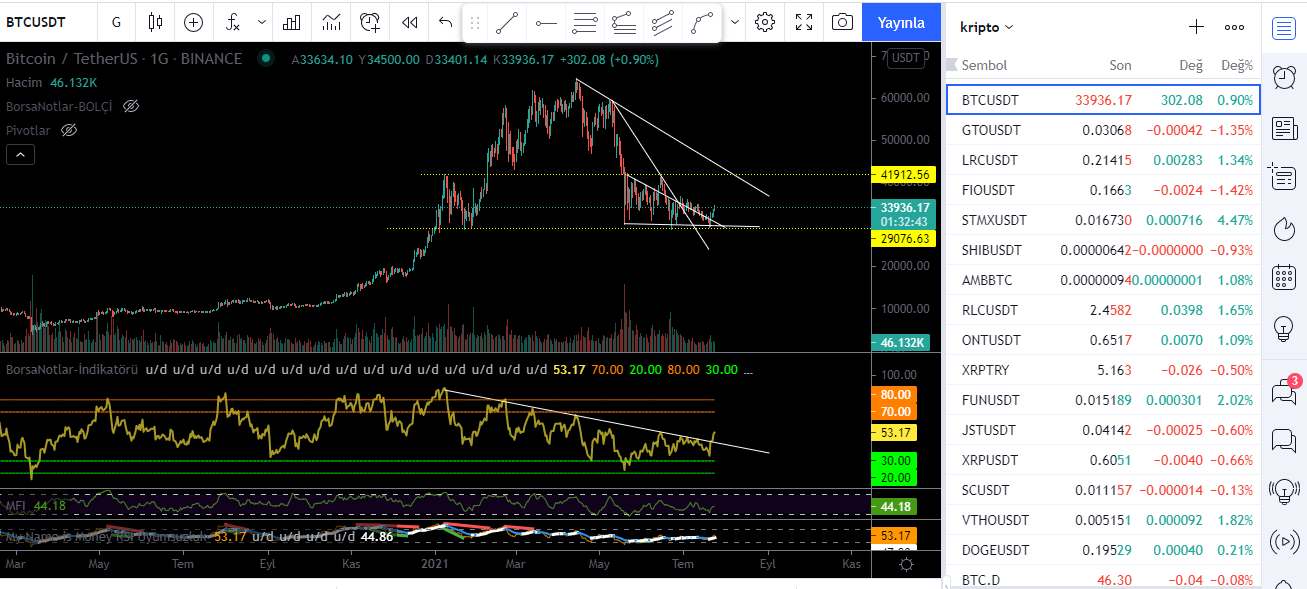Image resolution: width=1307 pixels, height=589 pixels.
Task: Enter fullscreen mode with the expand icon
Action: [x=804, y=21]
